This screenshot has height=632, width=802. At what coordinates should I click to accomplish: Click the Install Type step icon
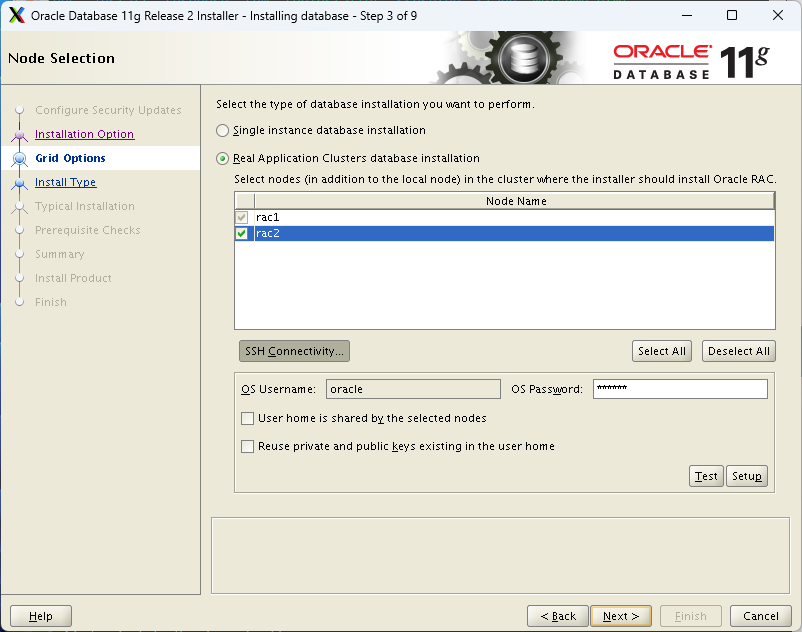click(x=19, y=183)
